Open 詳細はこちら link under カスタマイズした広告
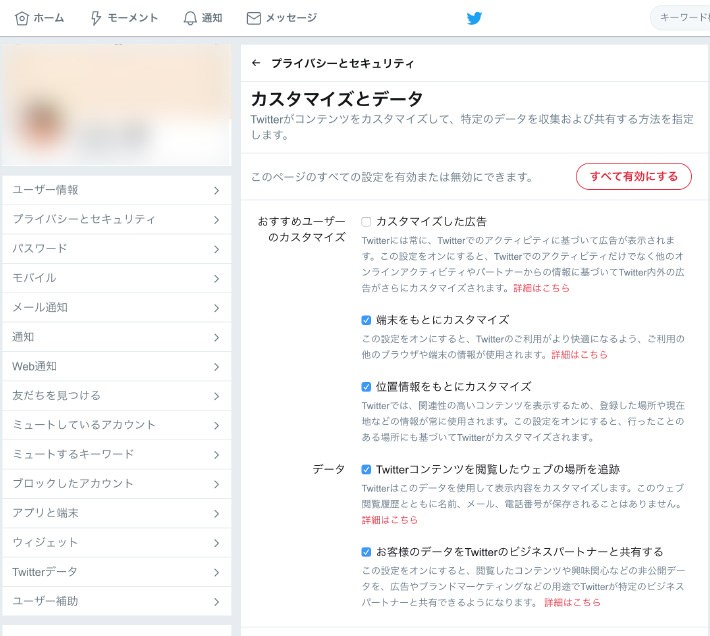710x636 pixels. click(x=541, y=288)
